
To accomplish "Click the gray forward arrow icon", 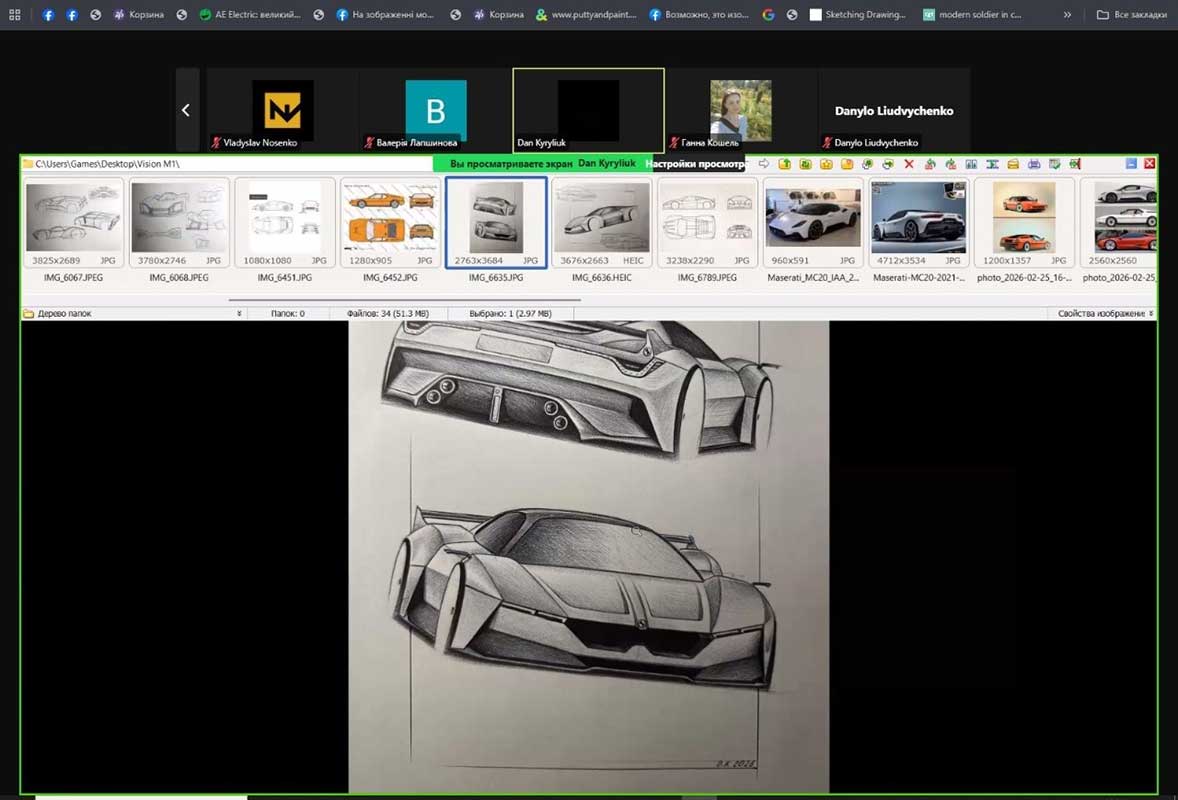I will pos(764,164).
